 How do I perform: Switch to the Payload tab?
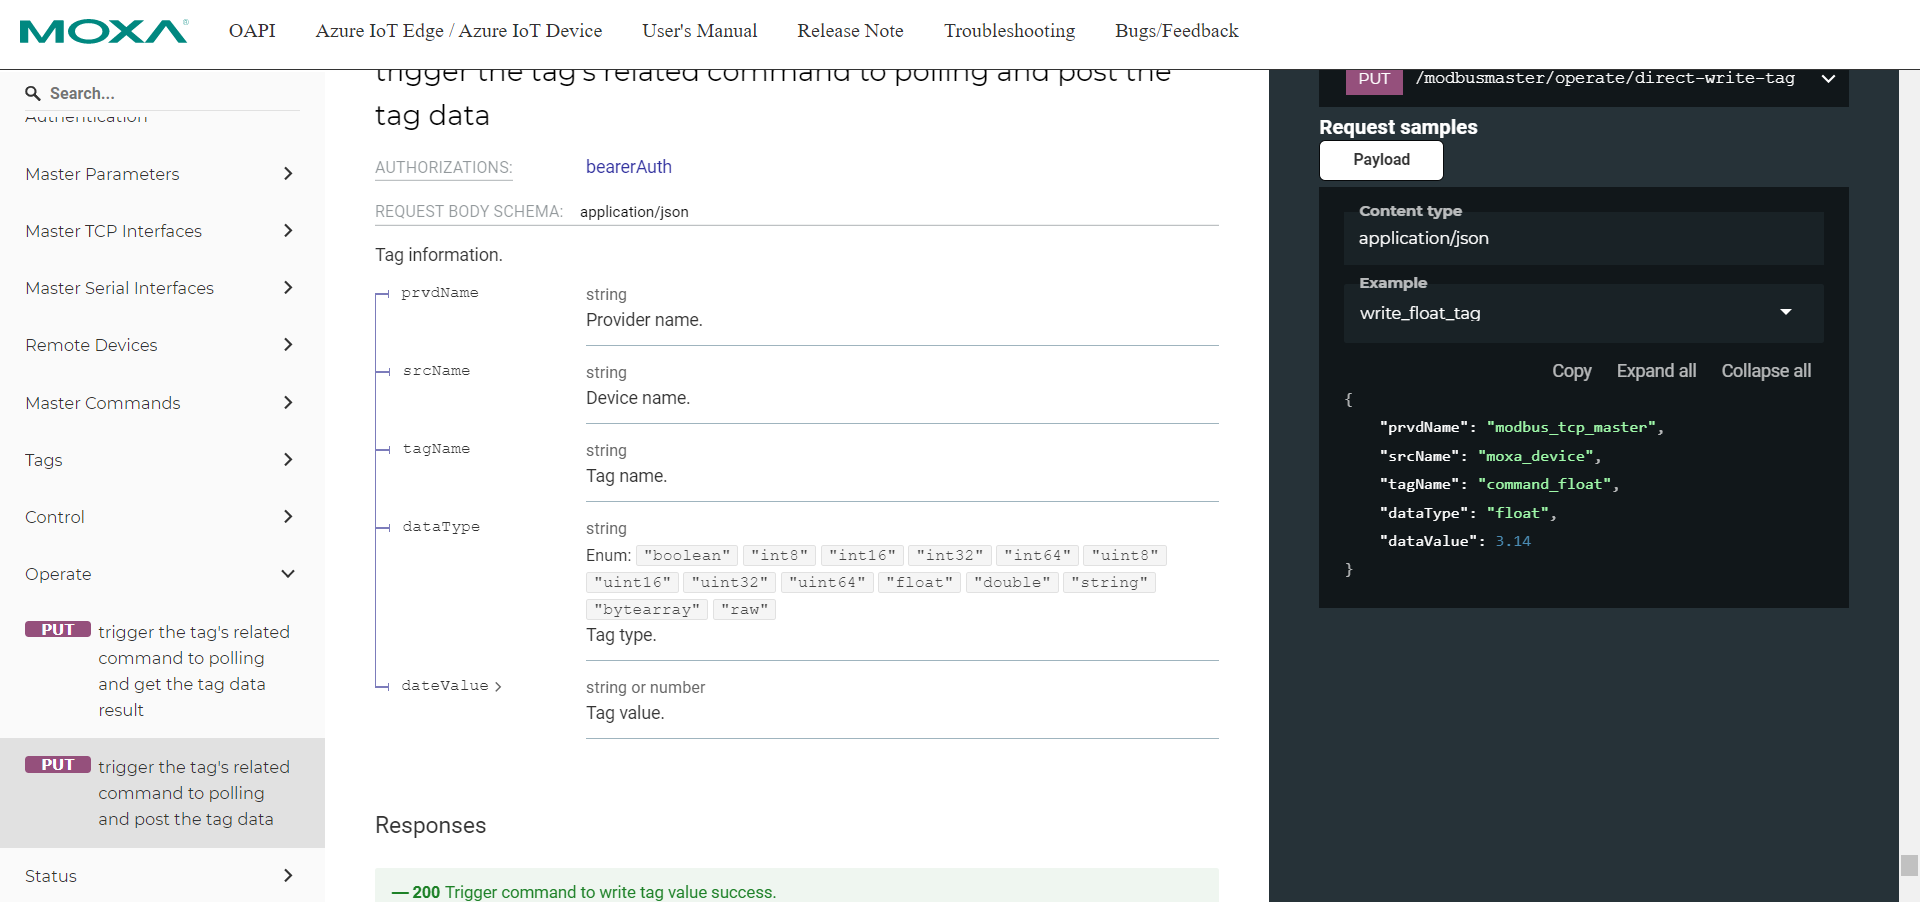click(1381, 160)
